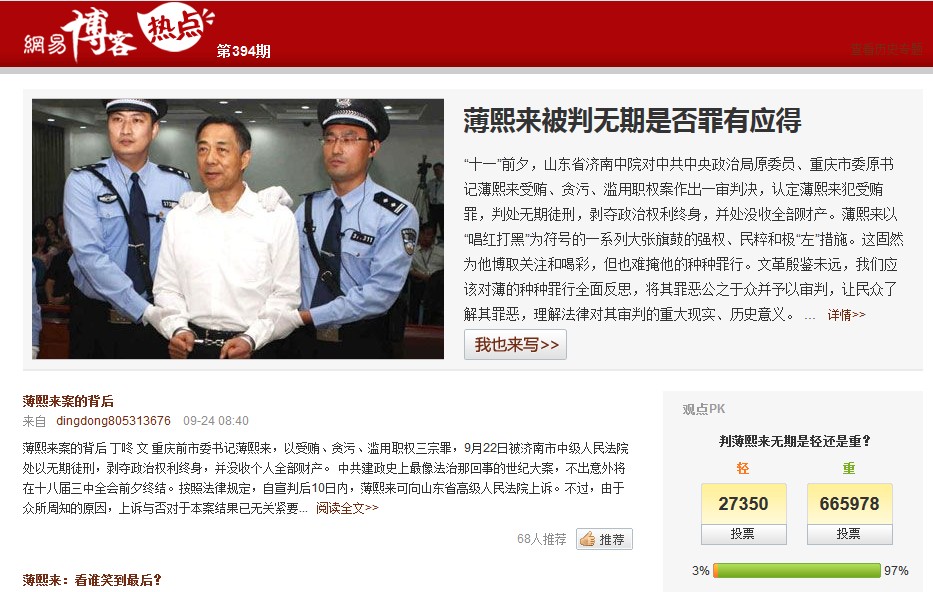Click the green poll result bar
The width and height of the screenshot is (933, 592).
[797, 571]
